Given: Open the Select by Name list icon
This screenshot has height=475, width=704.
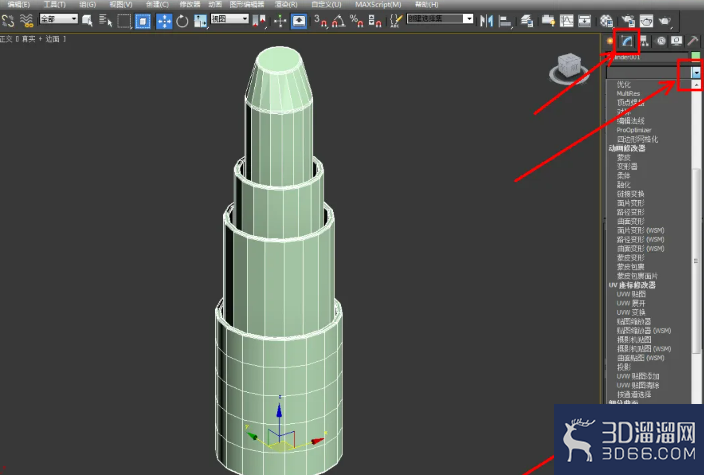Looking at the screenshot, I should 106,21.
